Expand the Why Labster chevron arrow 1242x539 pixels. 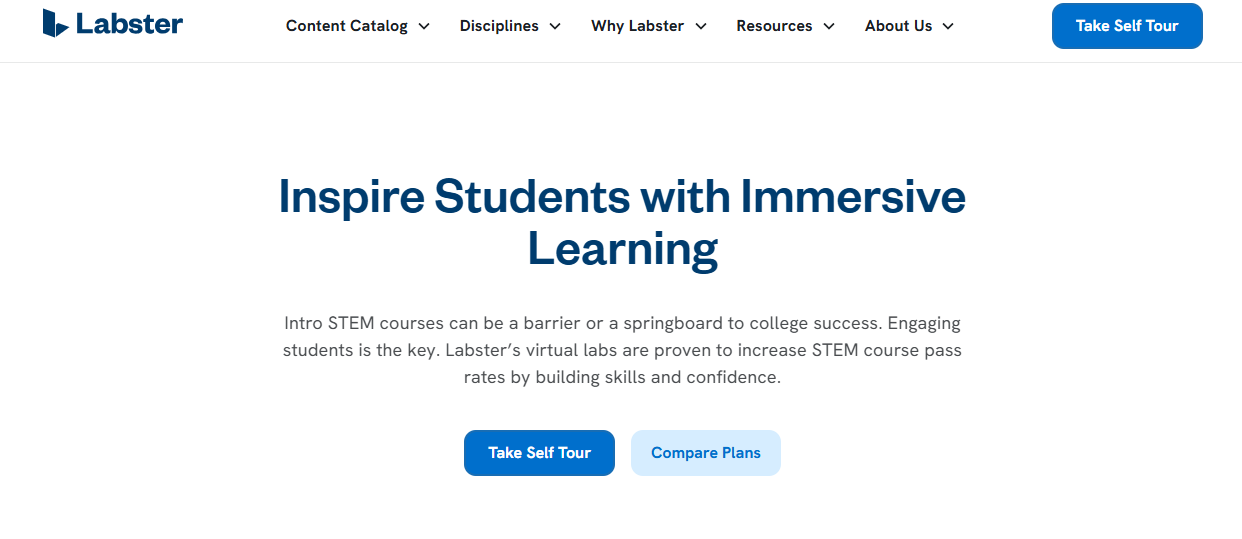(x=701, y=27)
